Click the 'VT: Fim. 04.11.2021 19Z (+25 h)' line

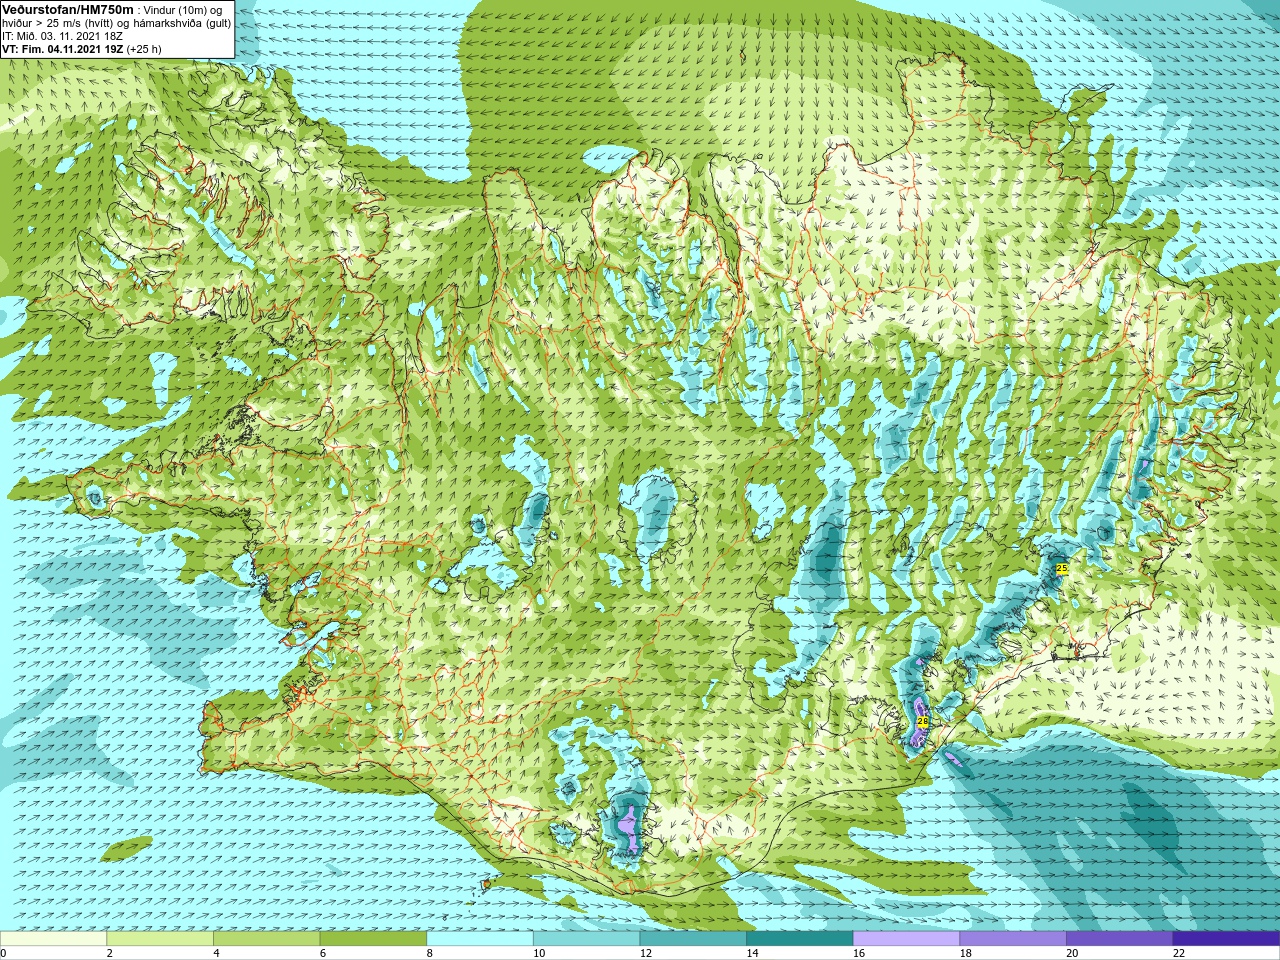[82, 48]
